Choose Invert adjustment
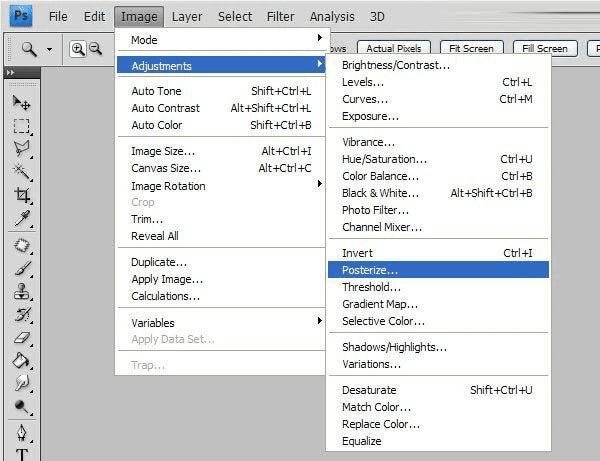The image size is (600, 461). click(x=438, y=253)
